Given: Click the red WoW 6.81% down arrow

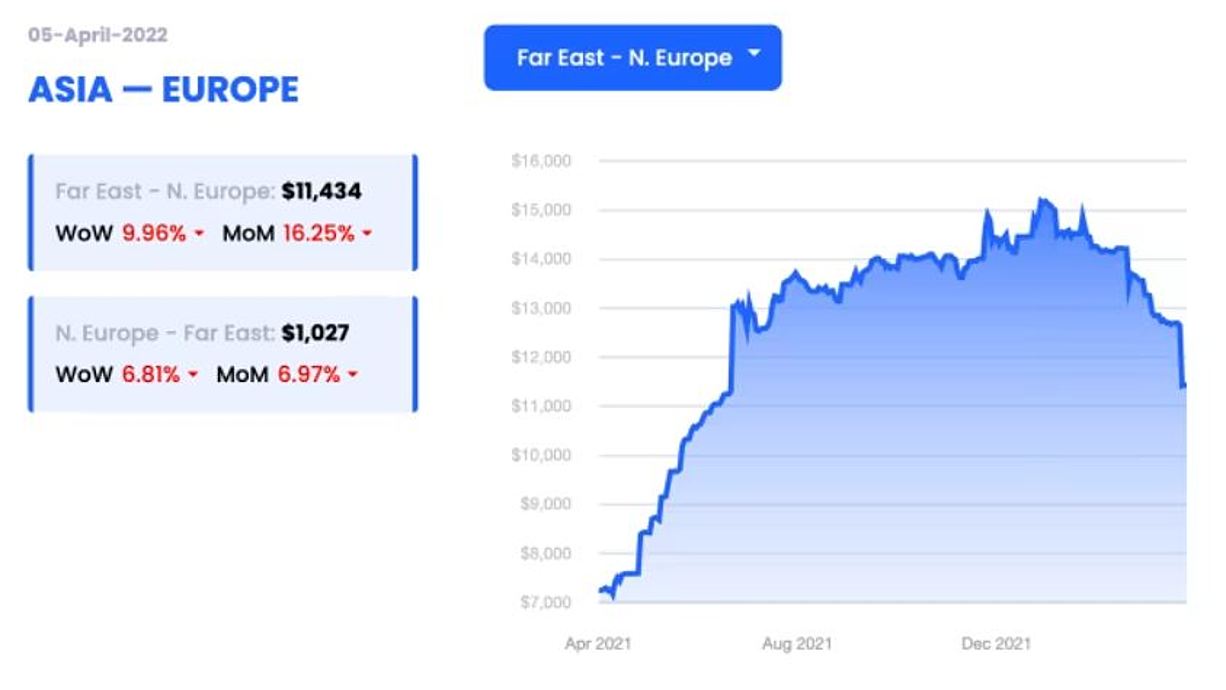Looking at the screenshot, I should pyautogui.click(x=193, y=375).
